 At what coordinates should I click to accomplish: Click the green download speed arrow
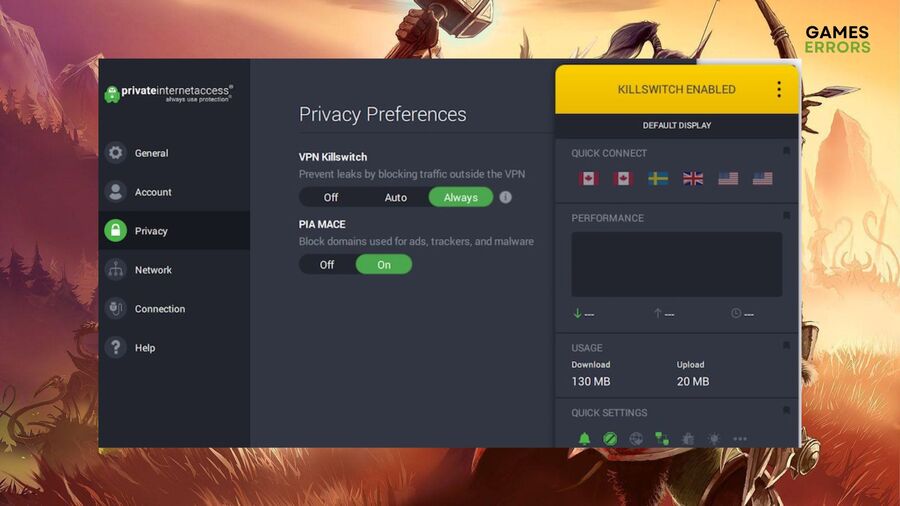coord(577,313)
